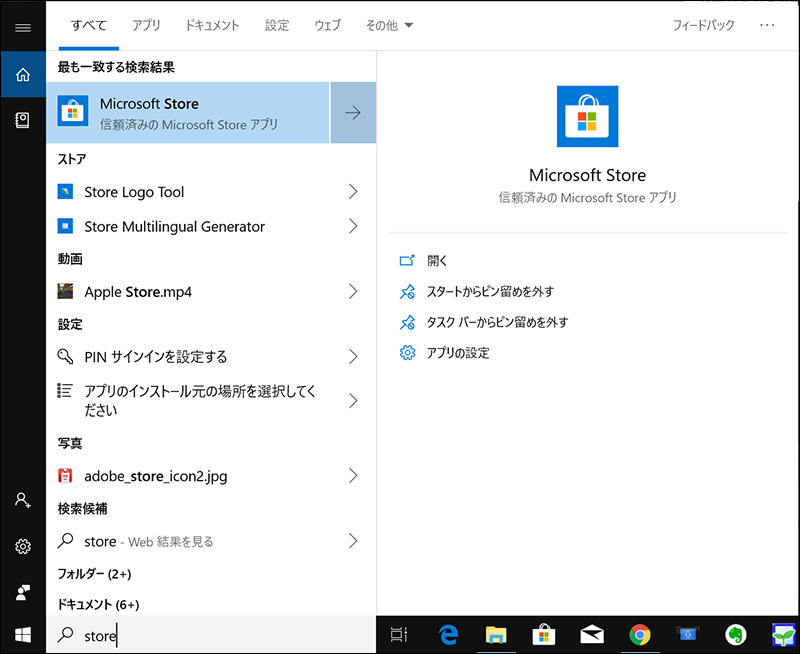Open the Notebook icon in sidebar
The height and width of the screenshot is (654, 800).
[x=22, y=120]
